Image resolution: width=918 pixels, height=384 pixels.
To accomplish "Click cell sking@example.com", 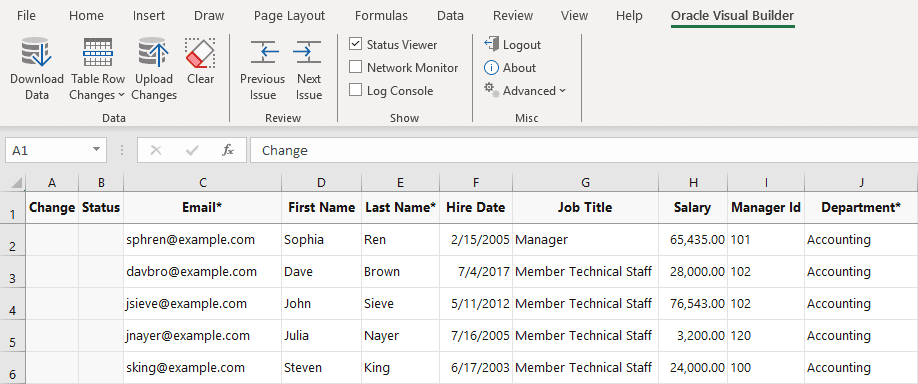I will point(203,368).
